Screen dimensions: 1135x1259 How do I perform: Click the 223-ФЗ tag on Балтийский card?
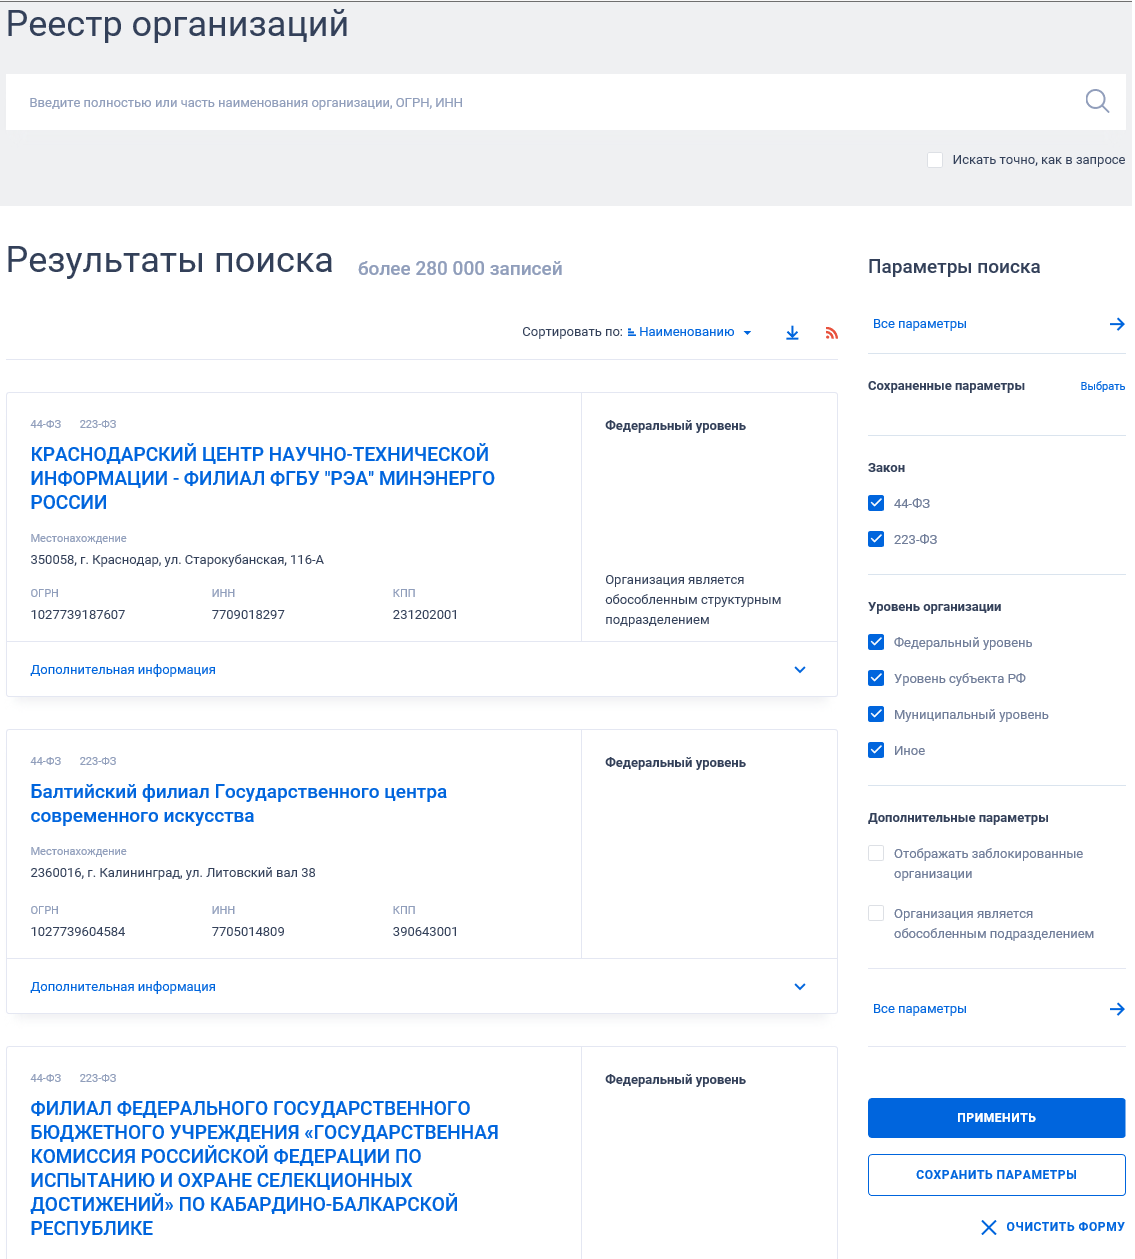tap(98, 761)
